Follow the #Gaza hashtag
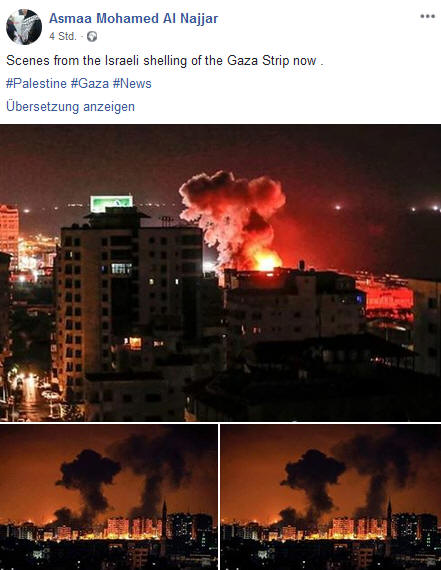Viewport: 441px width, 570px height. pos(90,84)
